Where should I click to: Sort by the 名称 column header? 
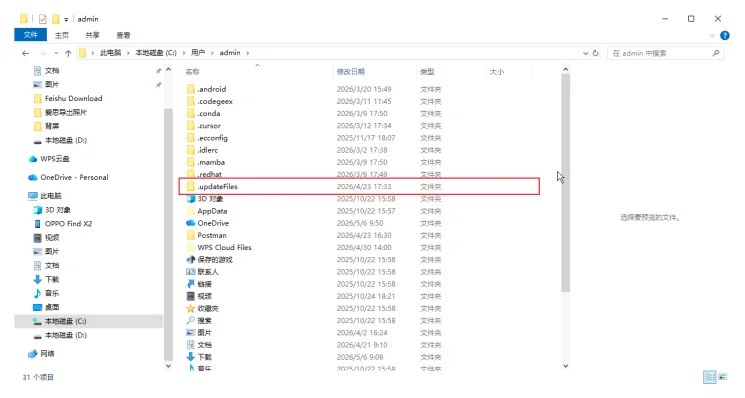pos(192,72)
